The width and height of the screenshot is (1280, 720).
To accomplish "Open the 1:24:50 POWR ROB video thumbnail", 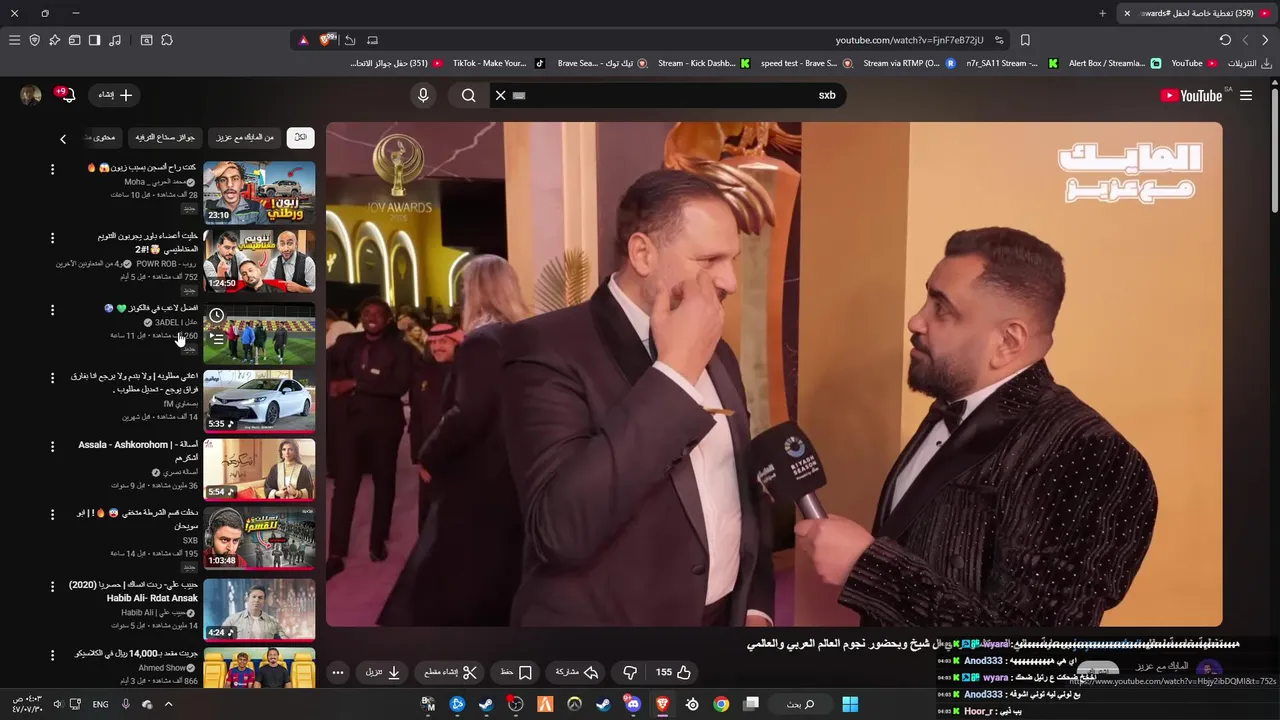I will [259, 262].
